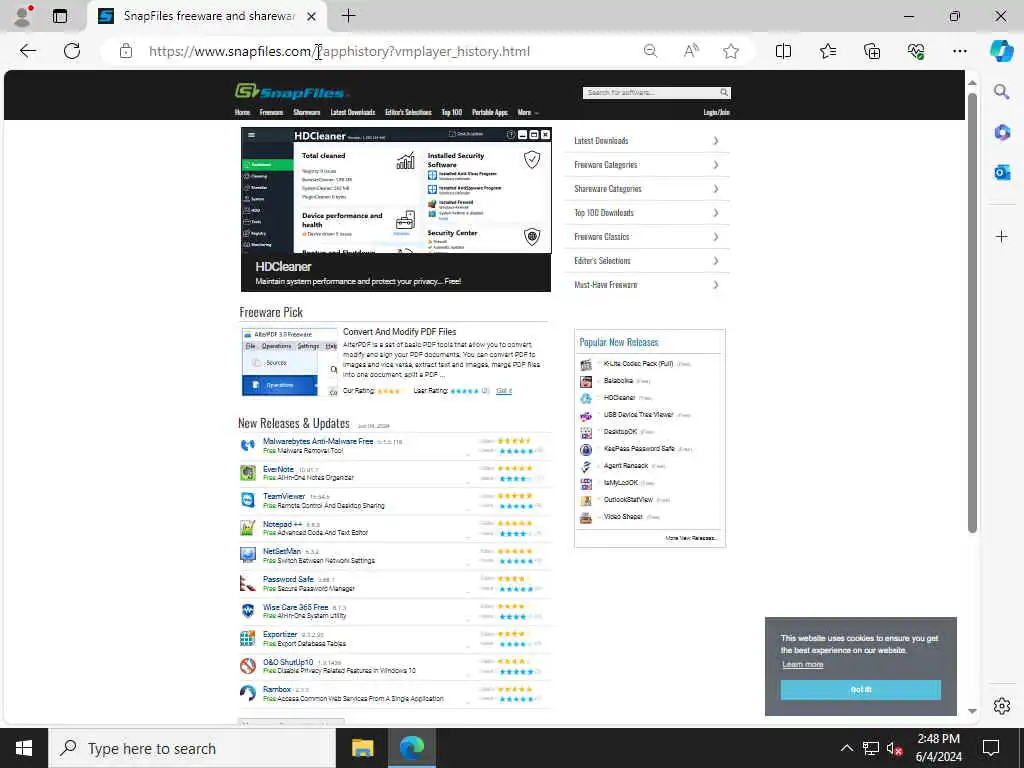The width and height of the screenshot is (1024, 768).
Task: Click the page vertical scrollbar thumb
Action: coord(972,313)
